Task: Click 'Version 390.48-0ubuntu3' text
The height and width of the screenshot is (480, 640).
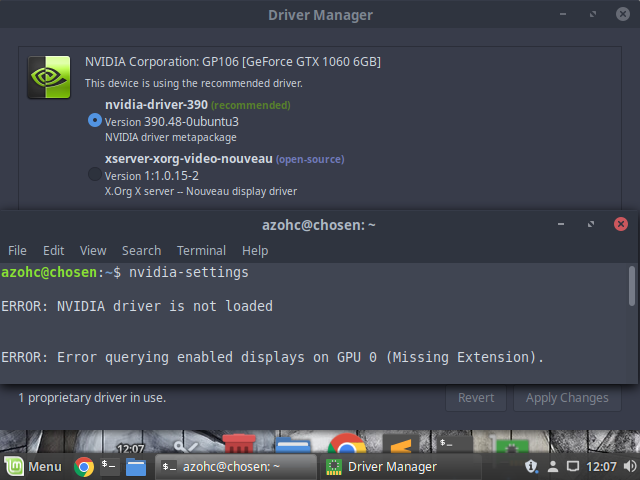Action: [x=172, y=122]
